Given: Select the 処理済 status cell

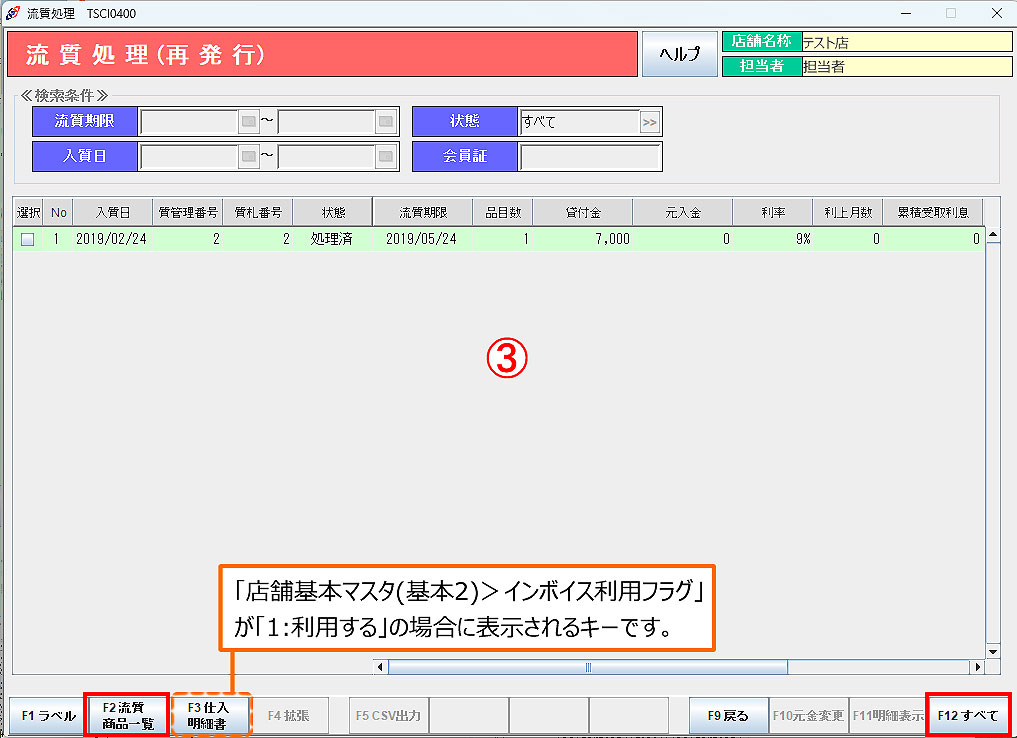Looking at the screenshot, I should pyautogui.click(x=332, y=239).
